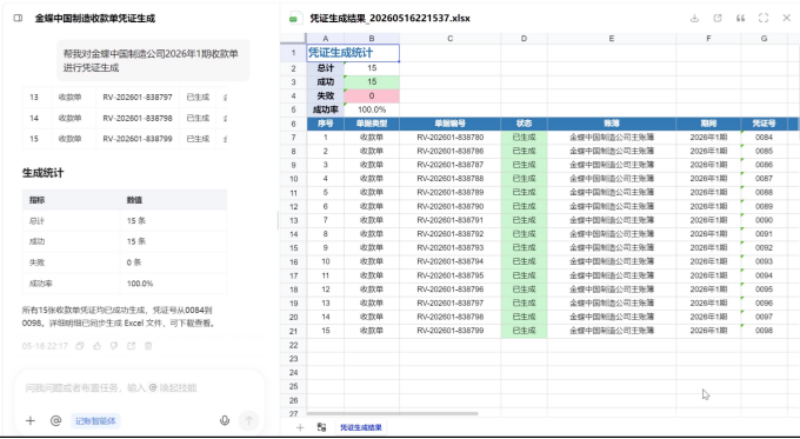Click the user prompt message bubble
This screenshot has height=439, width=800.
(x=153, y=60)
